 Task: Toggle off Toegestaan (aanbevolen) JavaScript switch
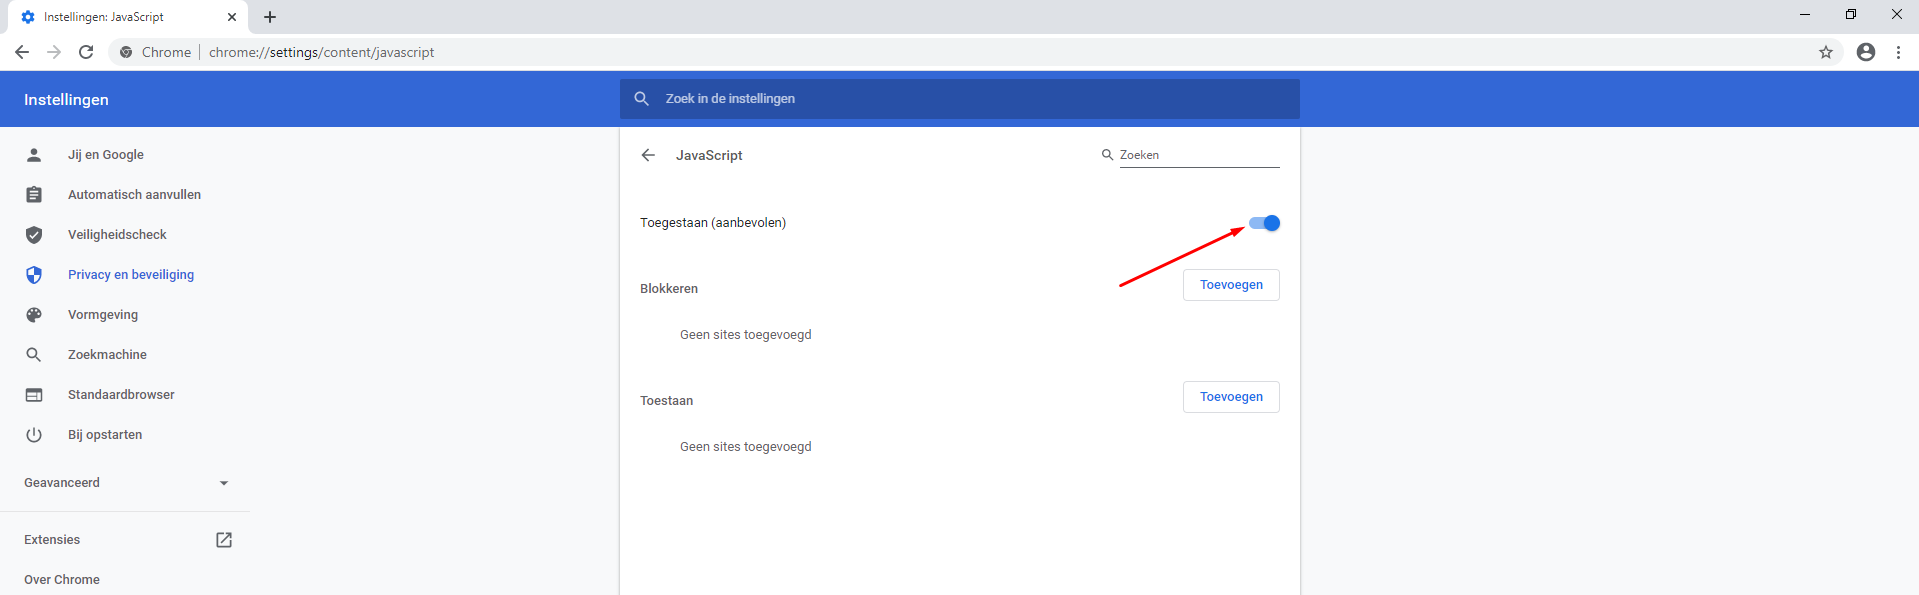1264,223
